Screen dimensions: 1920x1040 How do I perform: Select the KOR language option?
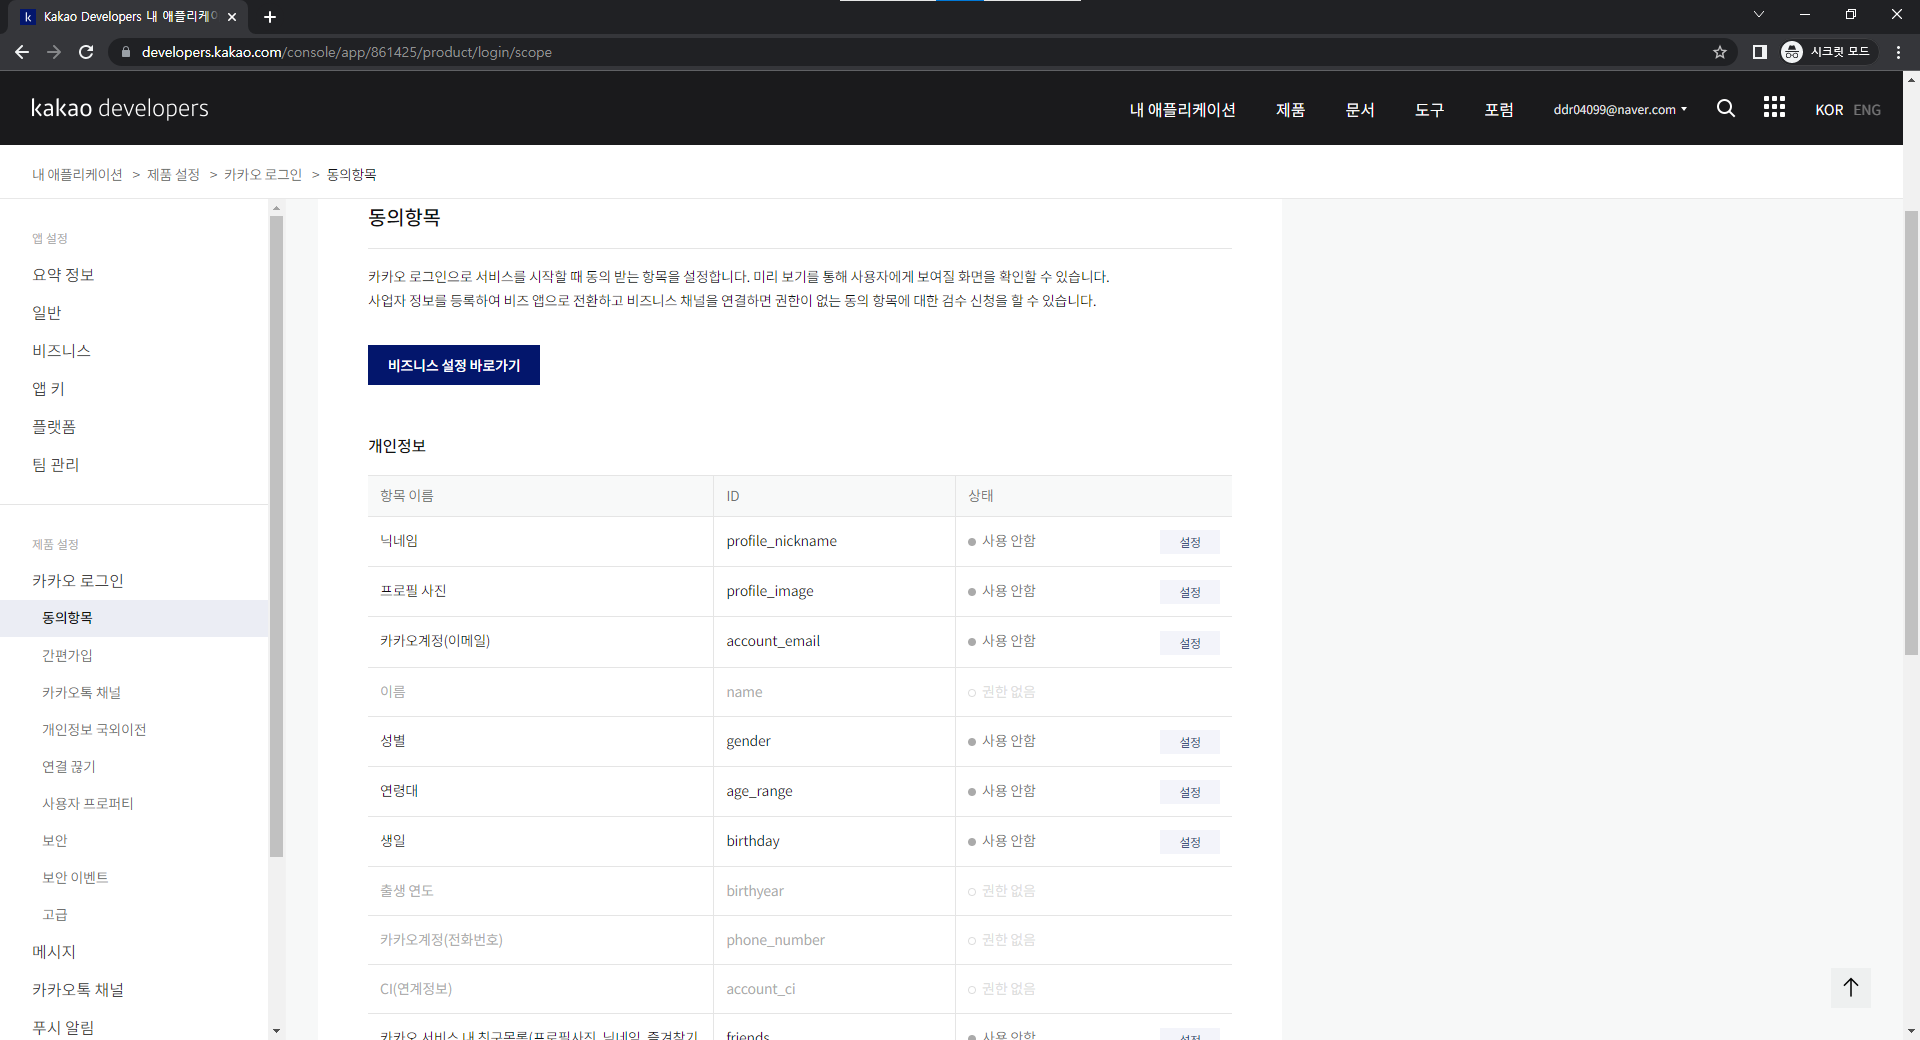pos(1829,110)
